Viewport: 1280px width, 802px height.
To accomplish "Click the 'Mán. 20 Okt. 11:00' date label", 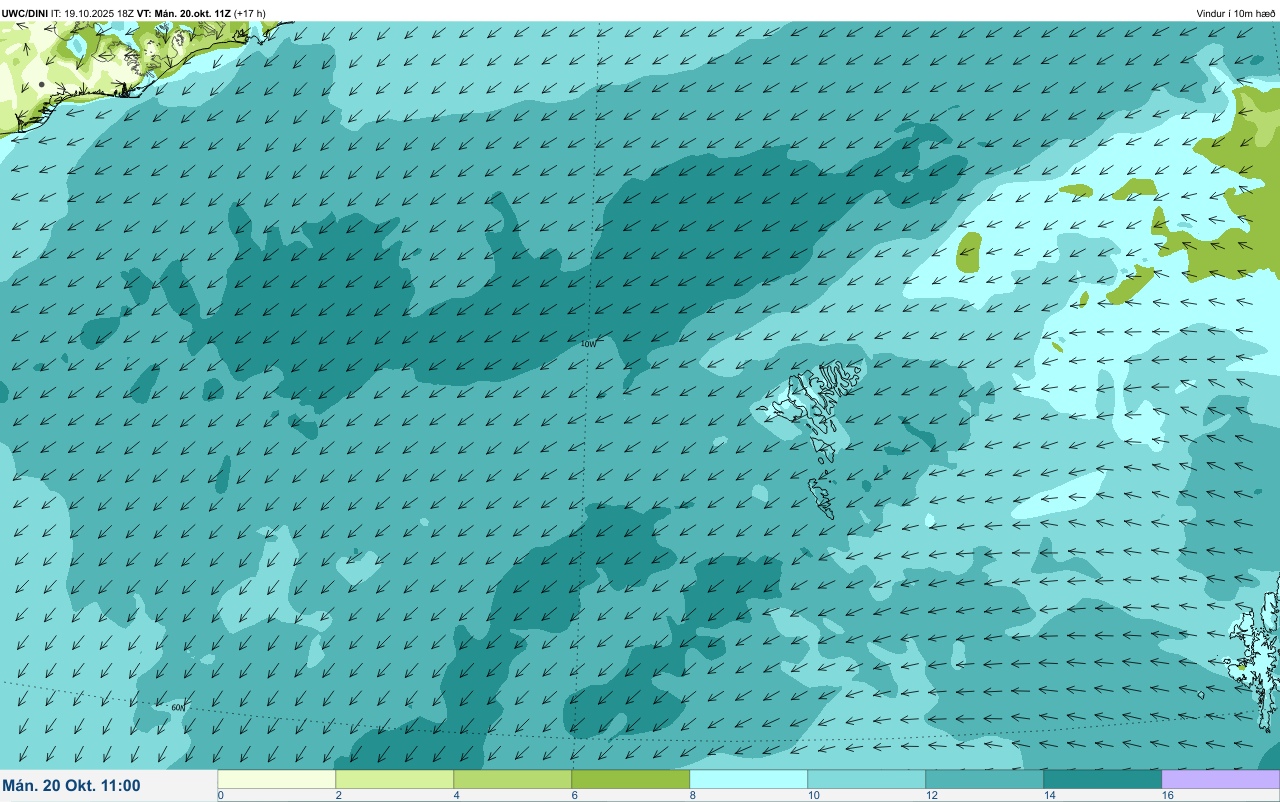I will (72, 786).
